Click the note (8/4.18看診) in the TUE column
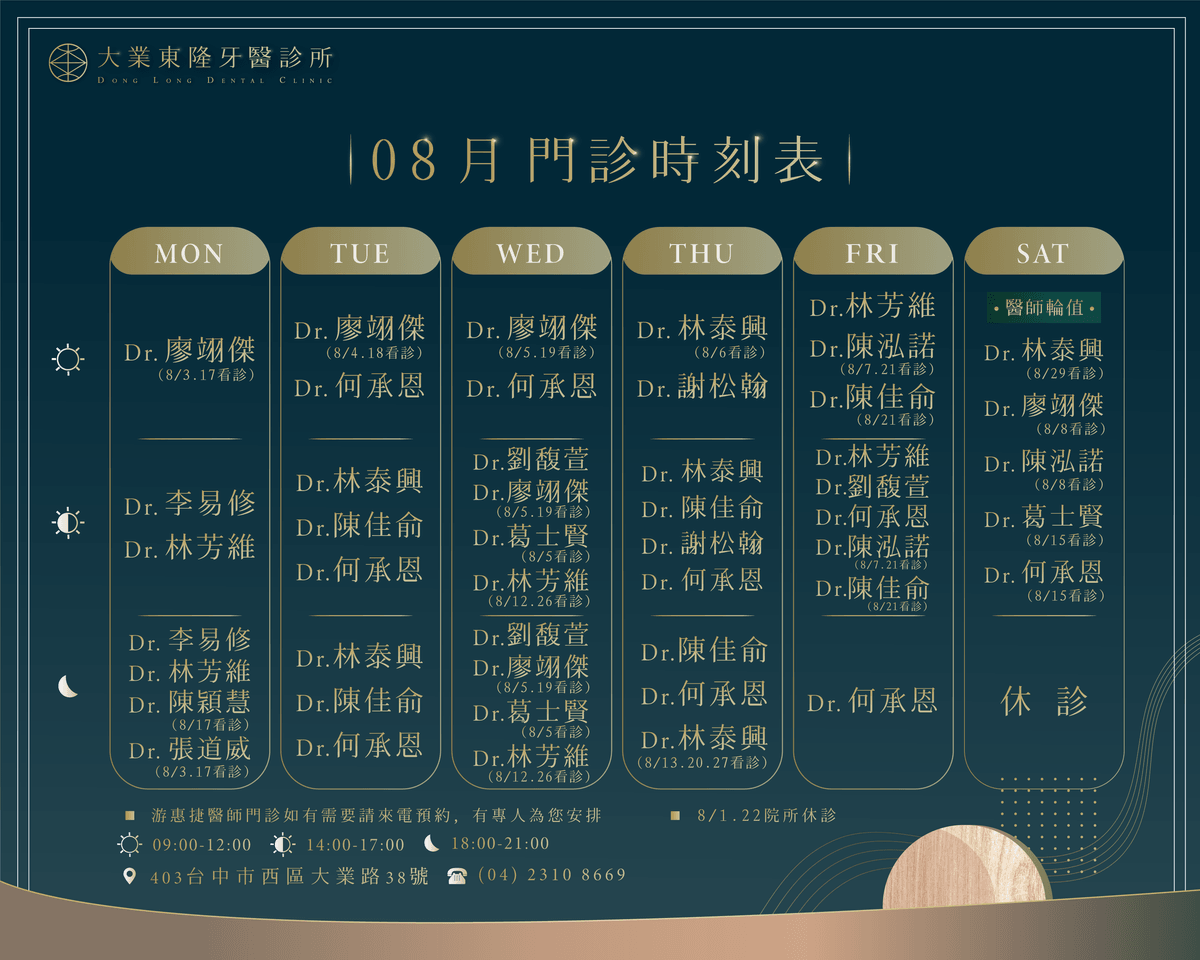The image size is (1200, 960). (375, 352)
